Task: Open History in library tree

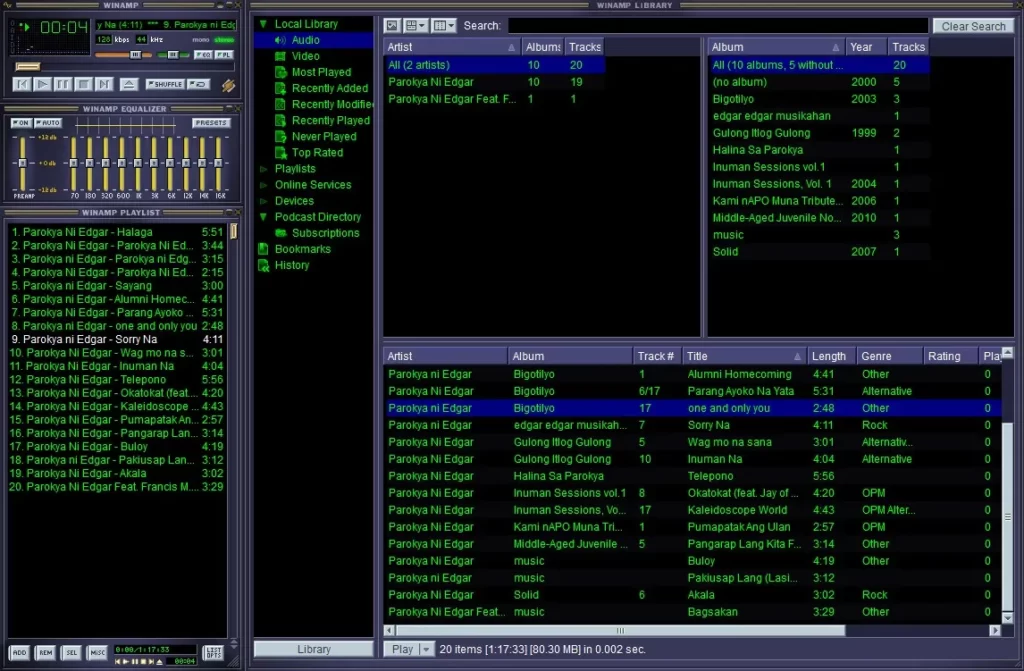Action: pos(291,265)
